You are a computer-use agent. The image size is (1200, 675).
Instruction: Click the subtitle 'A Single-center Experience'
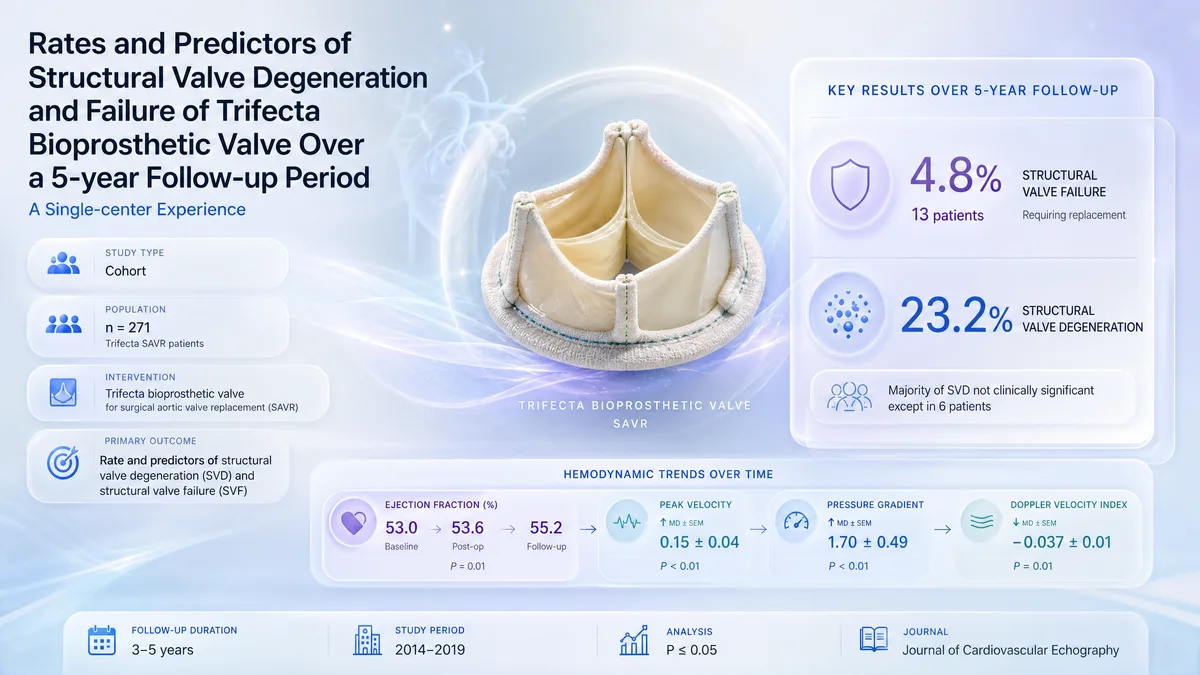click(137, 209)
